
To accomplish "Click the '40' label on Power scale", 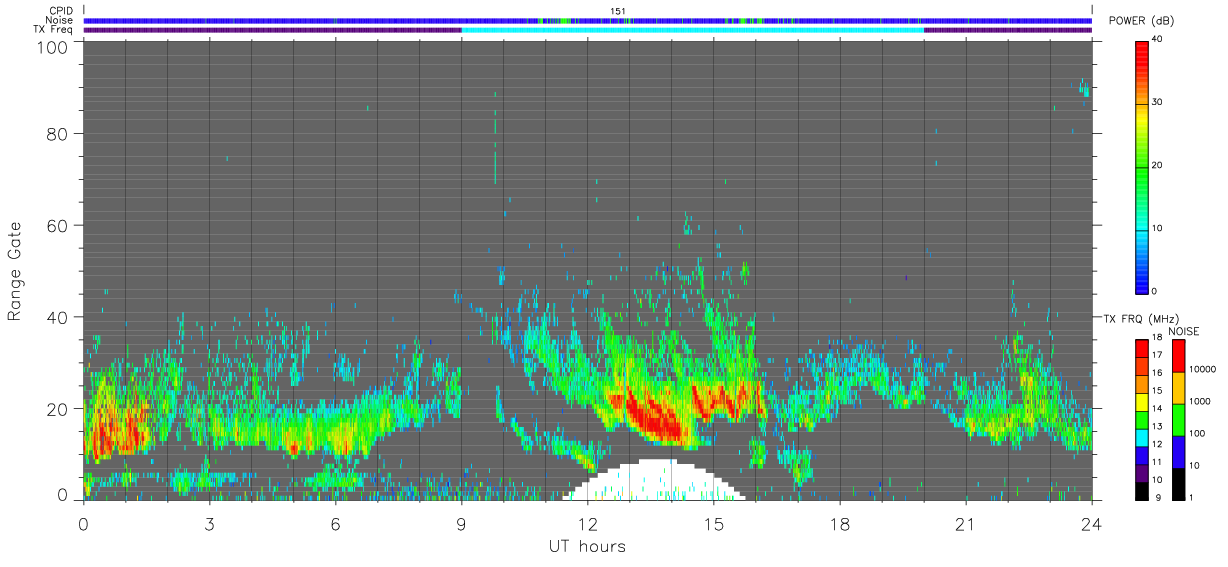I will coord(1157,39).
